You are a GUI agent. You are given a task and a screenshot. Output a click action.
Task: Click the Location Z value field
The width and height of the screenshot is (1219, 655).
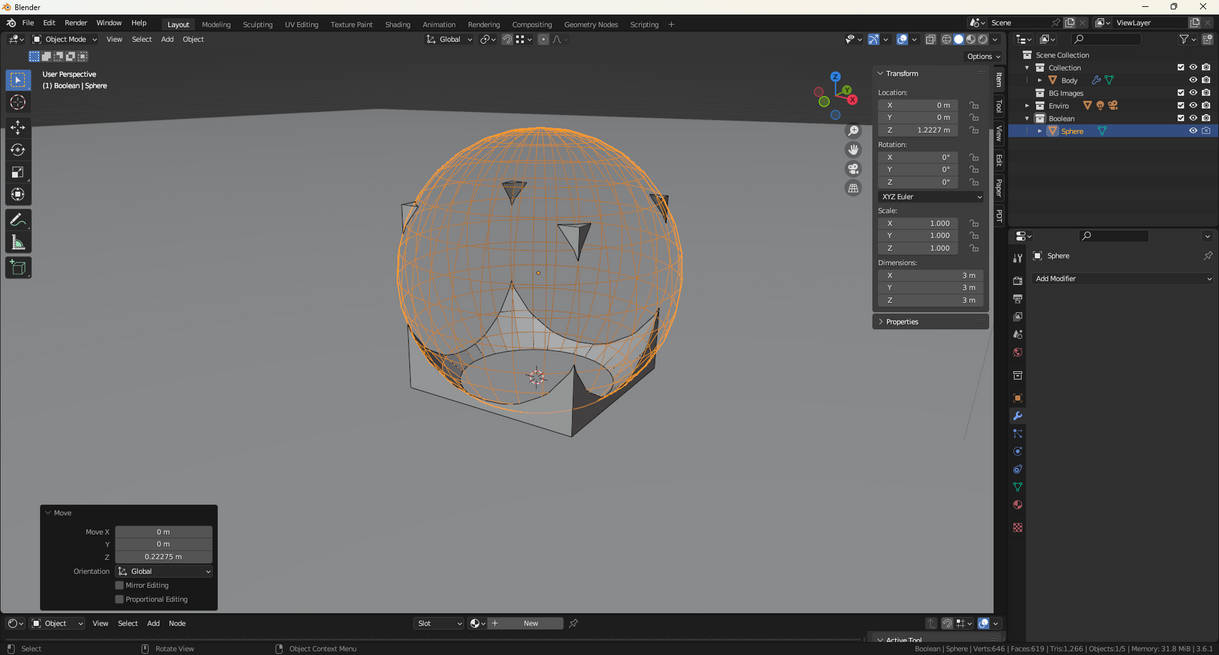(x=918, y=130)
